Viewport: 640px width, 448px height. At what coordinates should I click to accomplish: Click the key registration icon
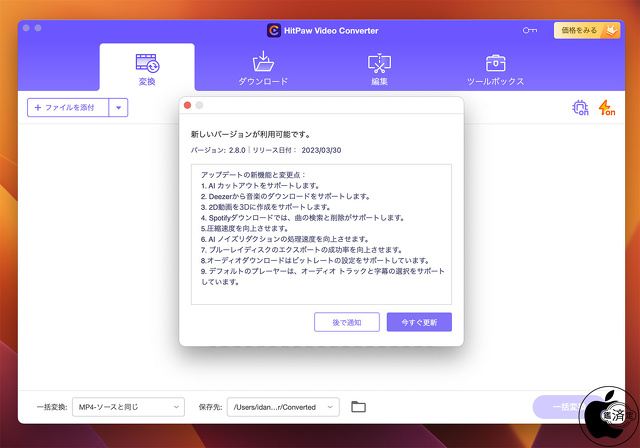point(530,30)
